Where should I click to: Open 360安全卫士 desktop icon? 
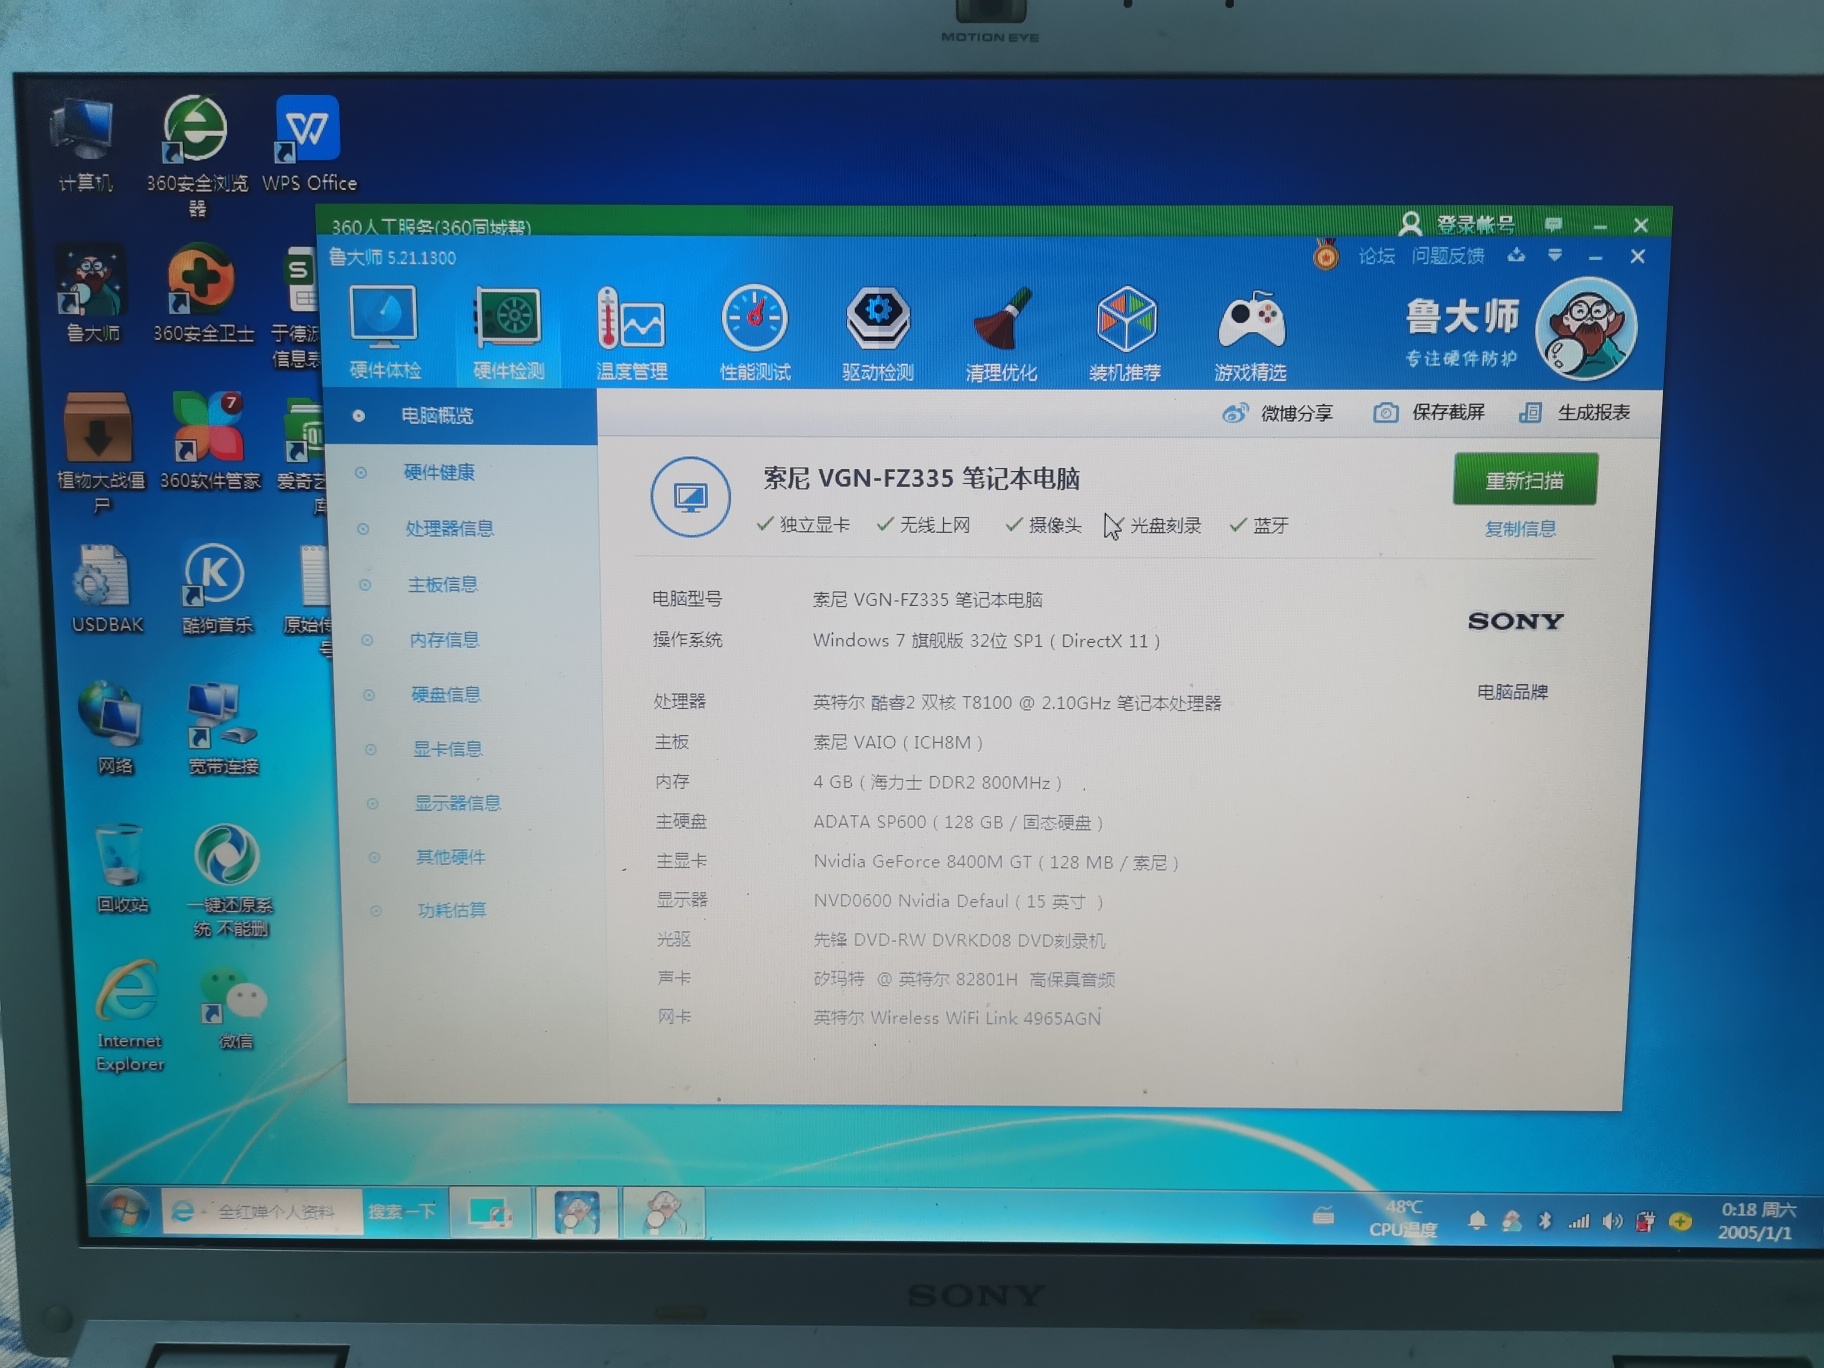click(x=203, y=294)
